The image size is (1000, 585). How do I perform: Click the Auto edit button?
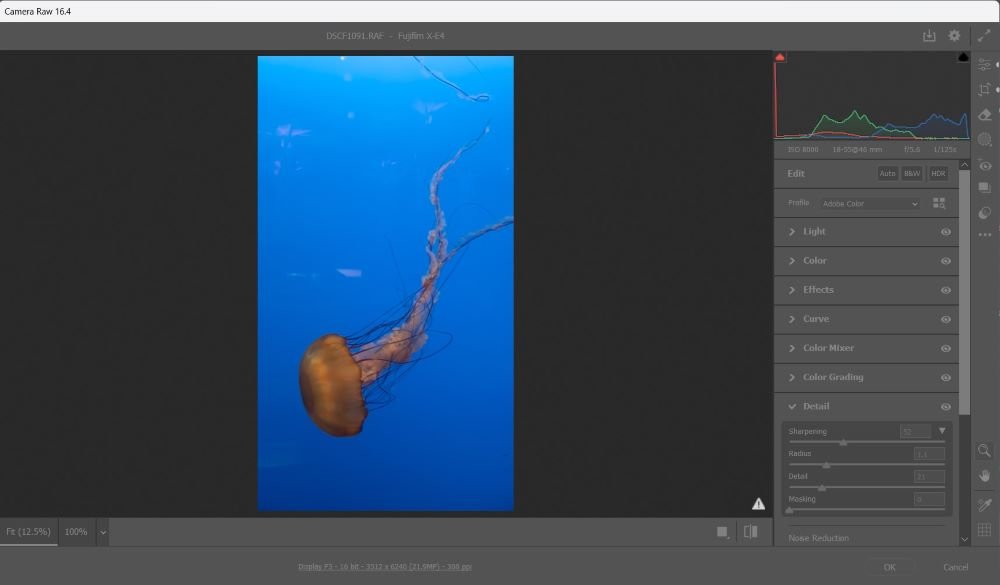click(887, 174)
